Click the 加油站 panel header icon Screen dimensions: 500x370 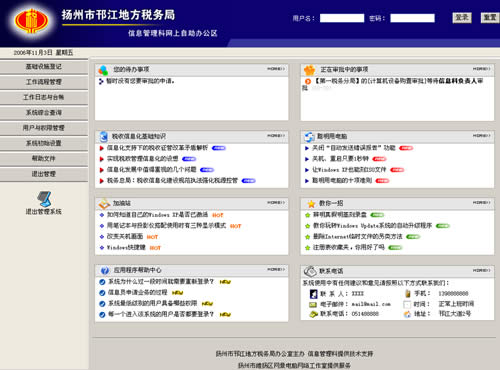(x=104, y=204)
